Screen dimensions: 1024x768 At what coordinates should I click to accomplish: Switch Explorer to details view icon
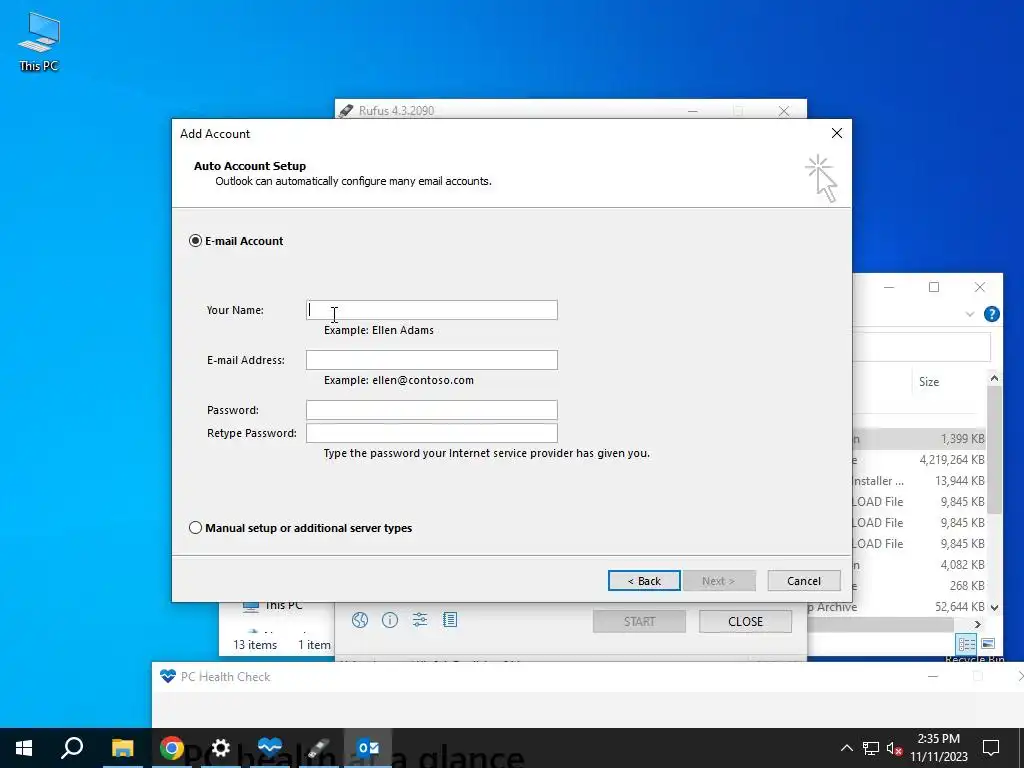click(x=967, y=644)
